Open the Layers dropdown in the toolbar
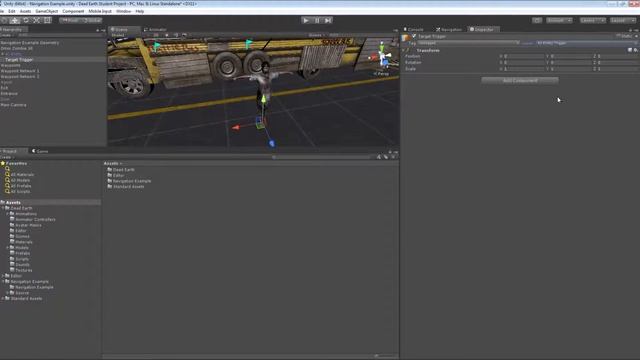The image size is (640, 360). pos(593,20)
